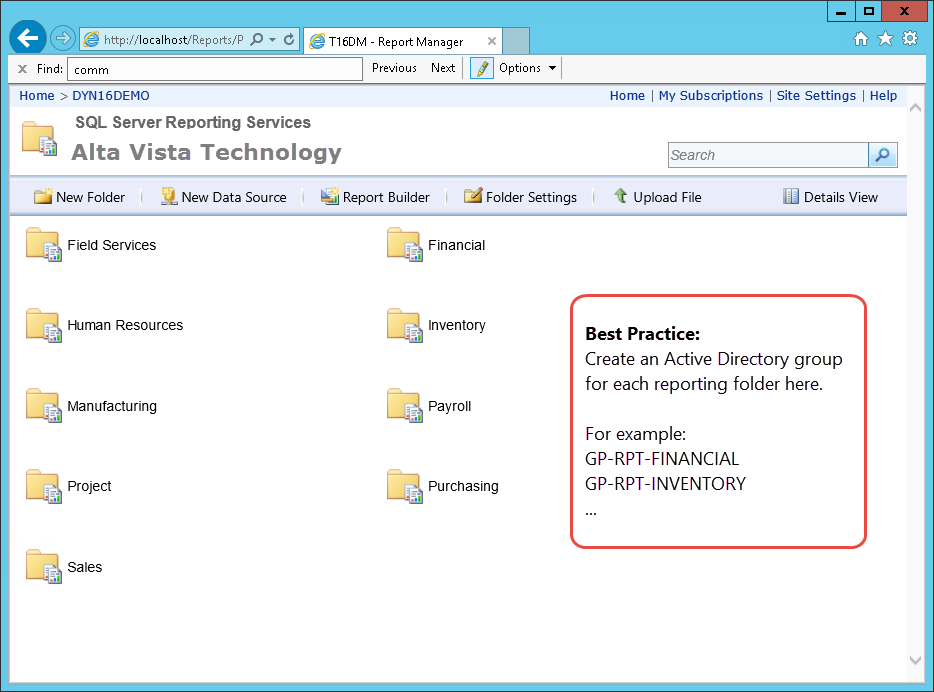
Task: Click the Project folder icon
Action: tap(43, 486)
